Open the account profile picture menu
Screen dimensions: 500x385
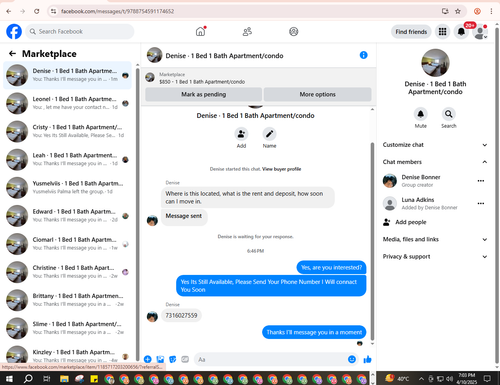[480, 32]
